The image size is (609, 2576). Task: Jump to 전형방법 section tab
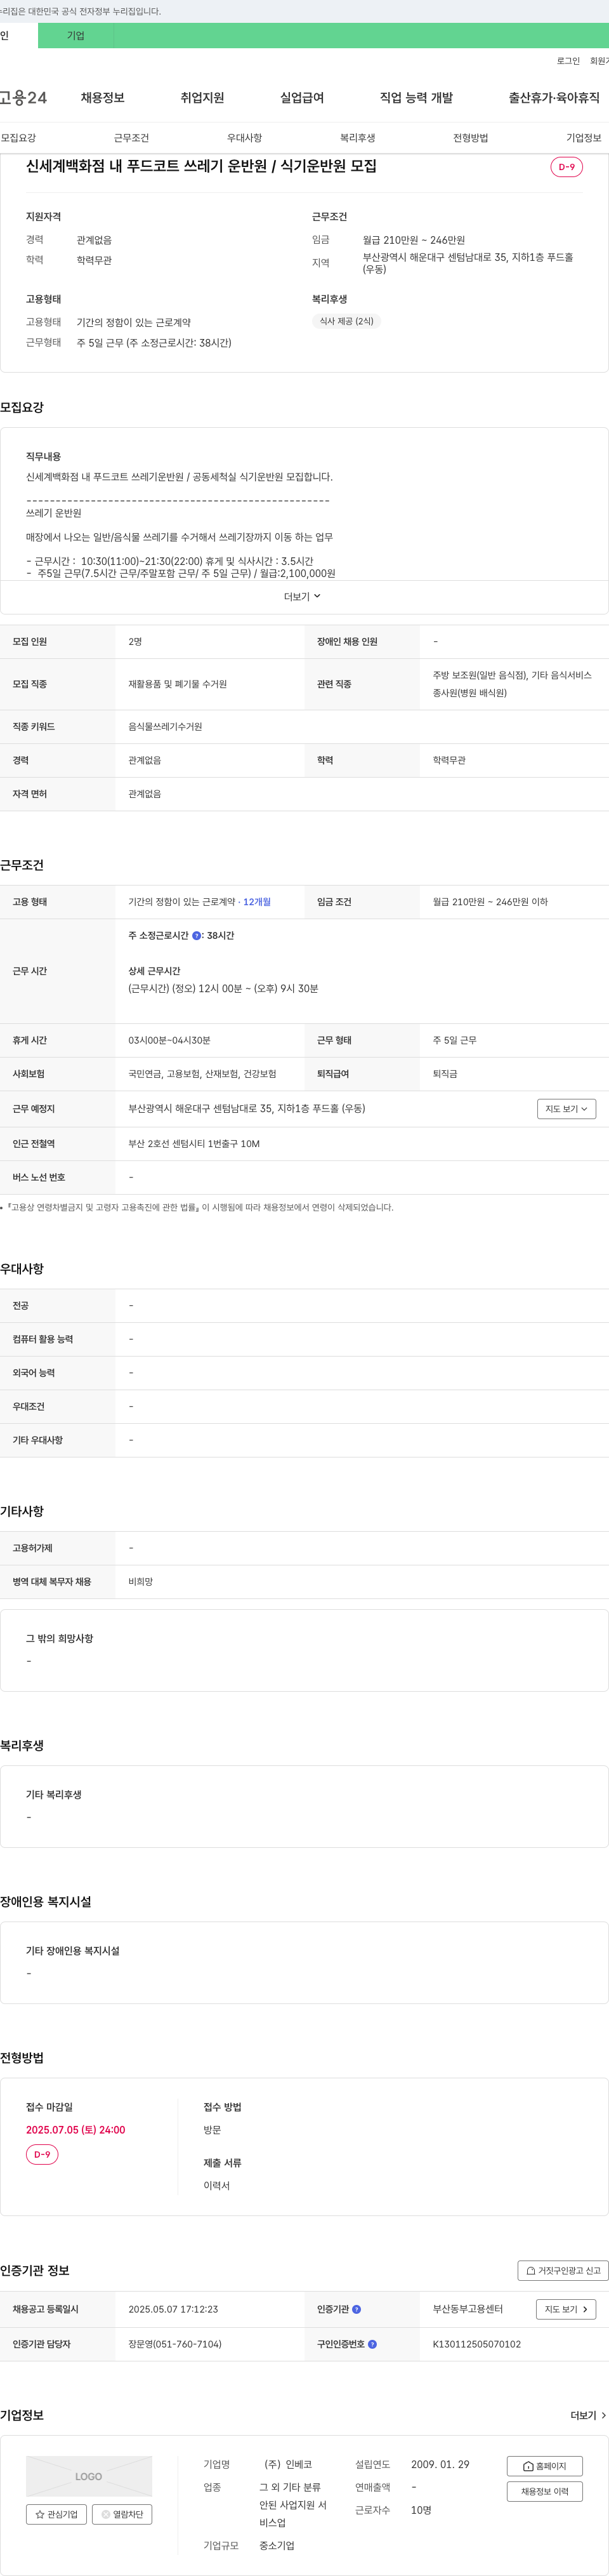point(470,138)
